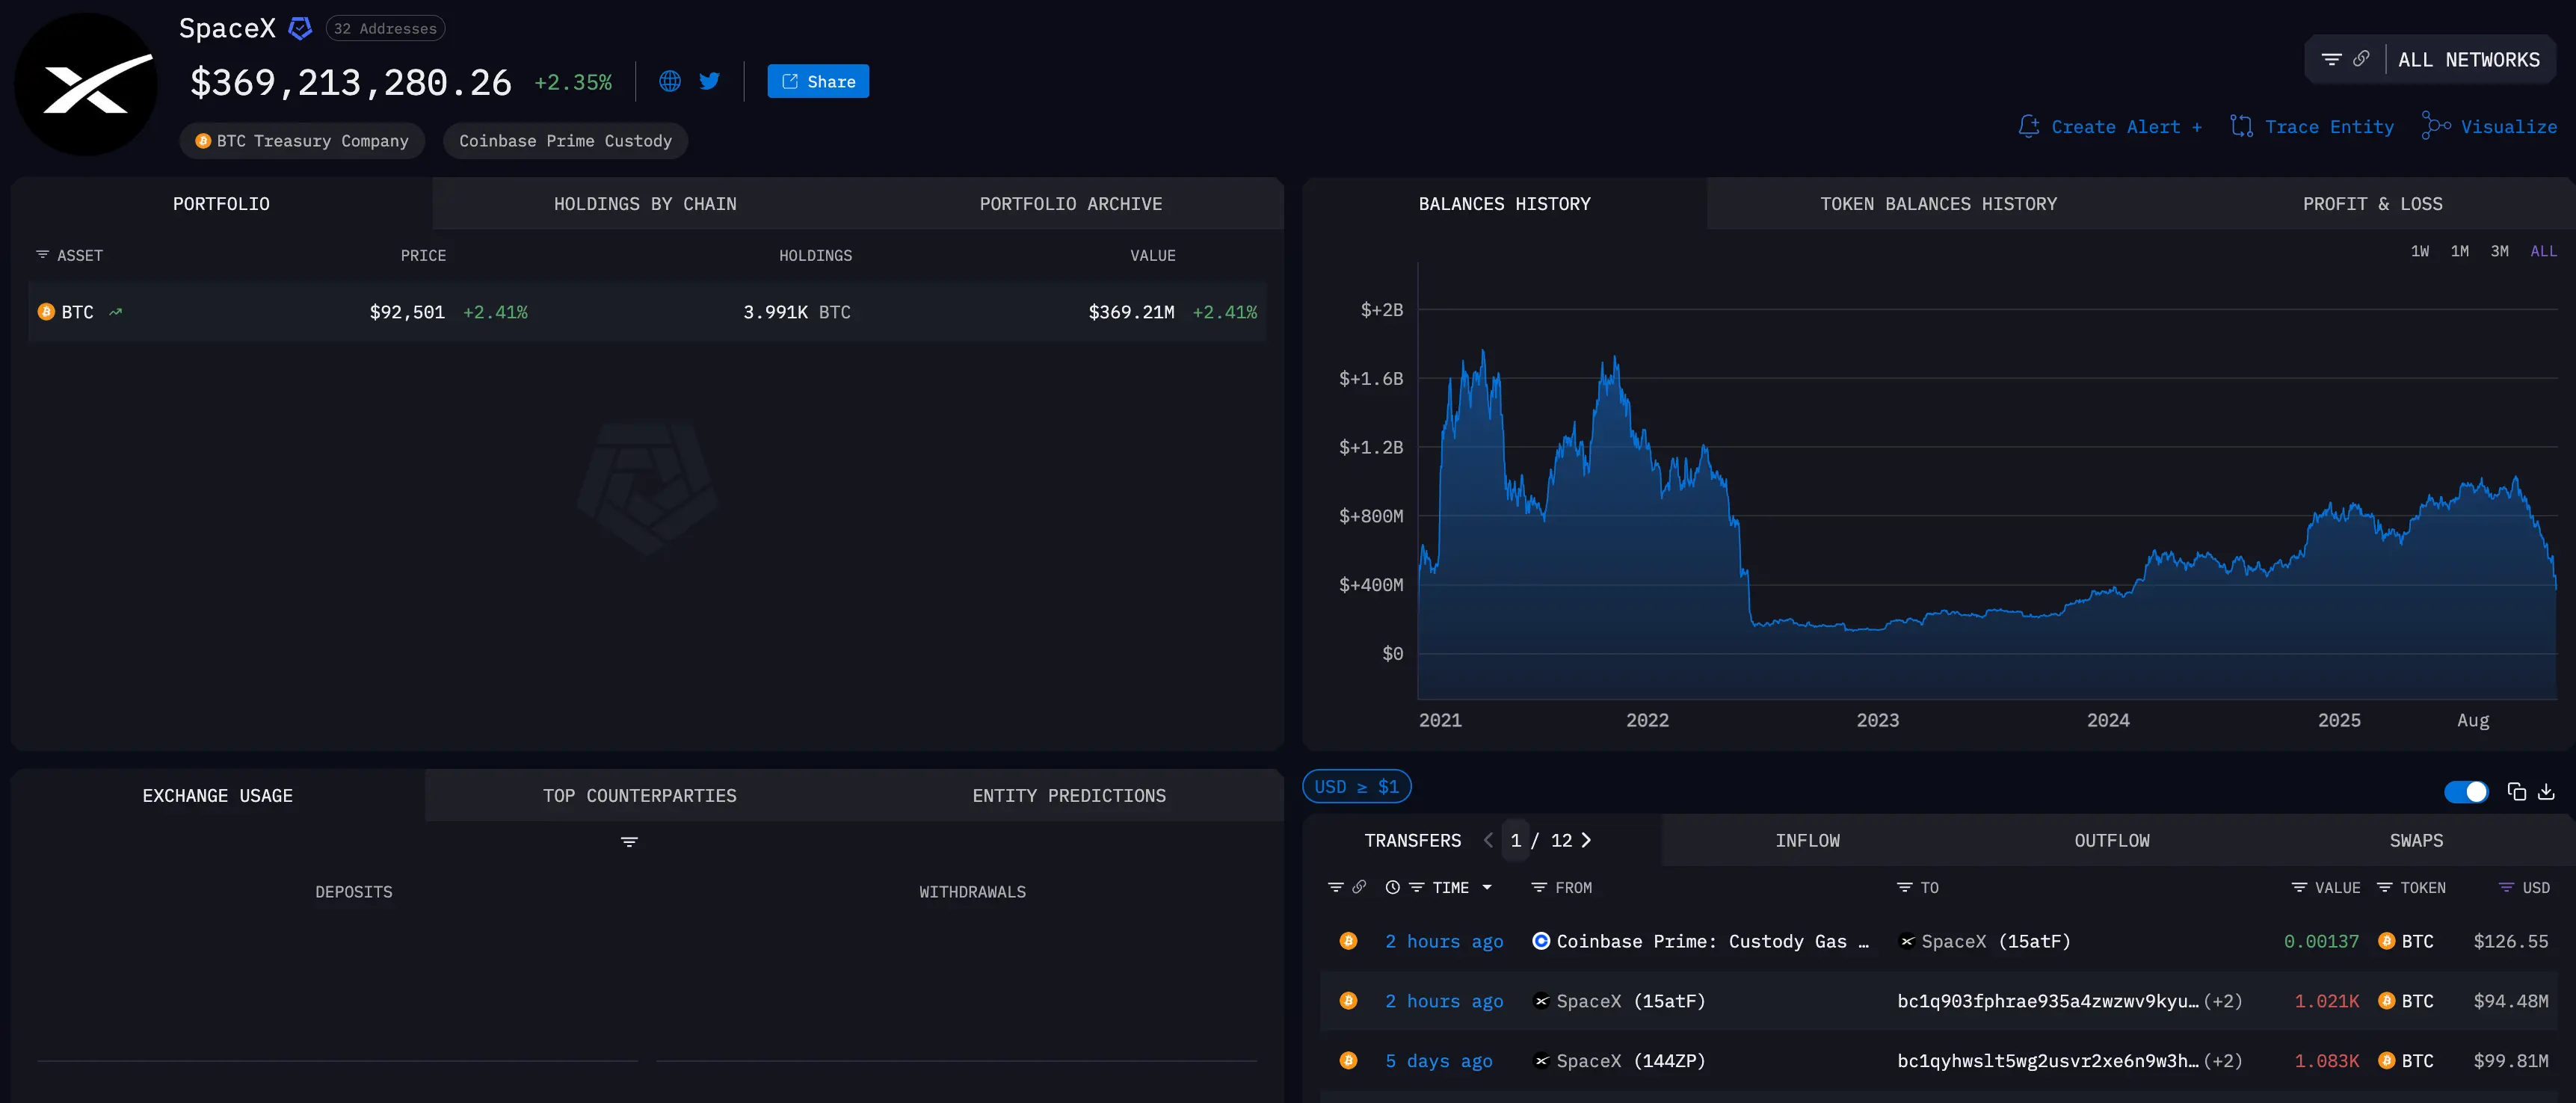Viewport: 2576px width, 1103px height.
Task: Open the TIME sort dropdown
Action: pos(1487,888)
